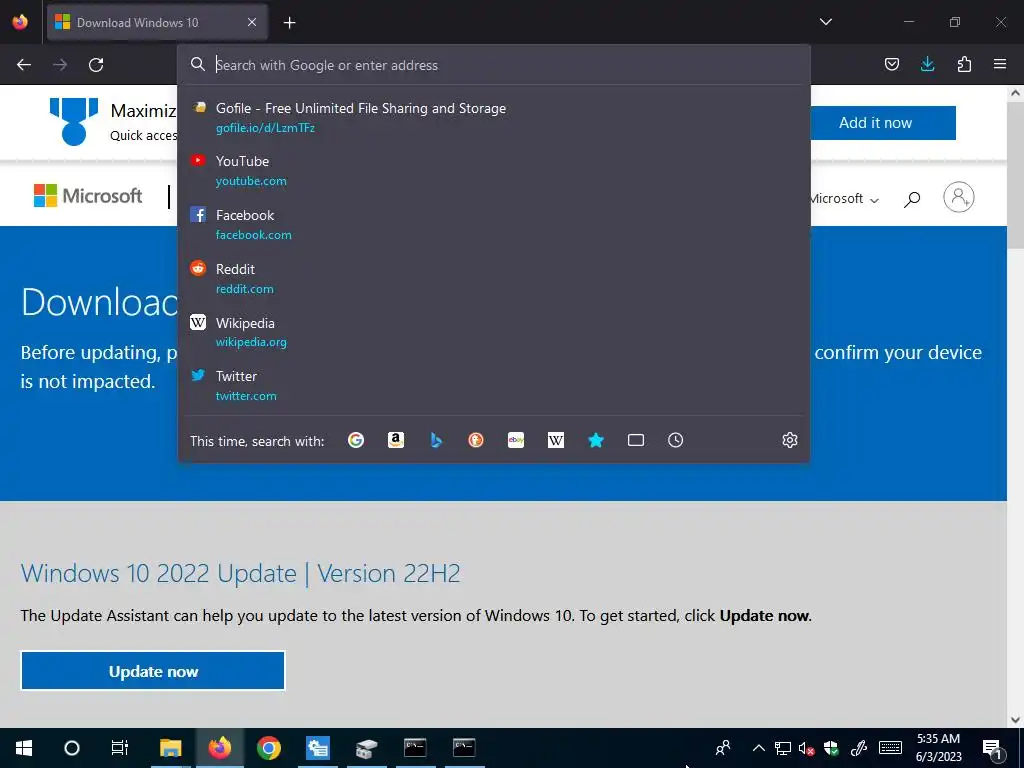Expand the list all tabs chevron

(825, 22)
